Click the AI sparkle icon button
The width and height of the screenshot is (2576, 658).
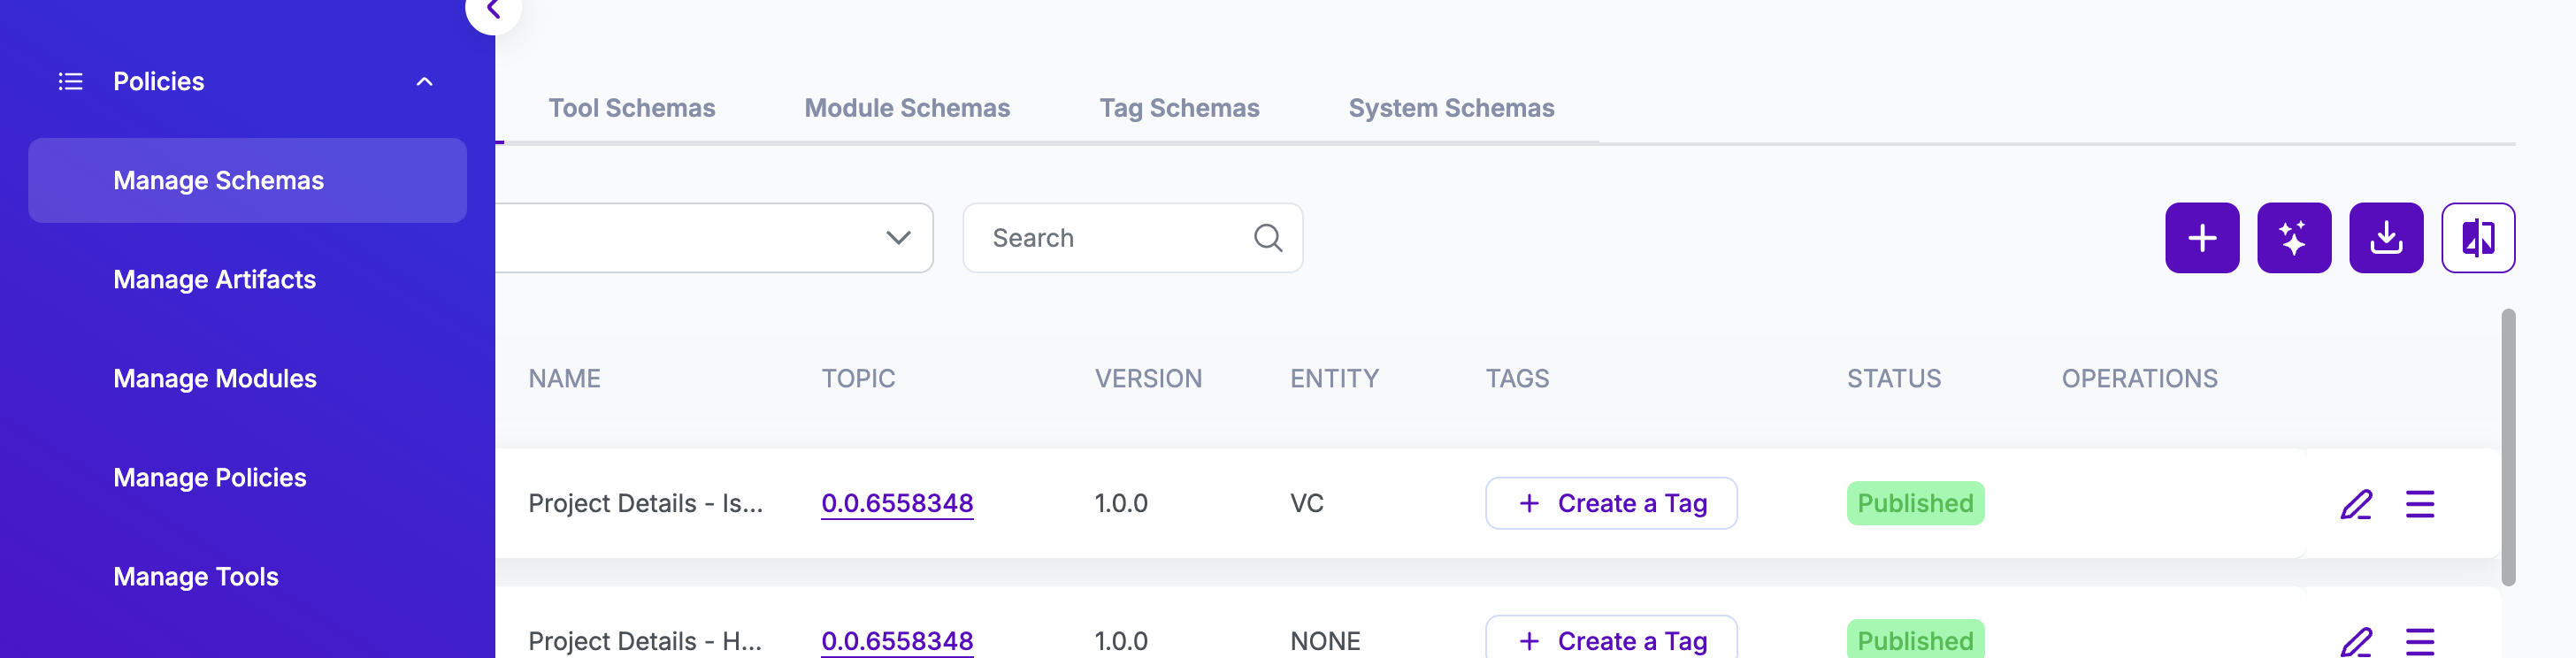pos(2293,238)
